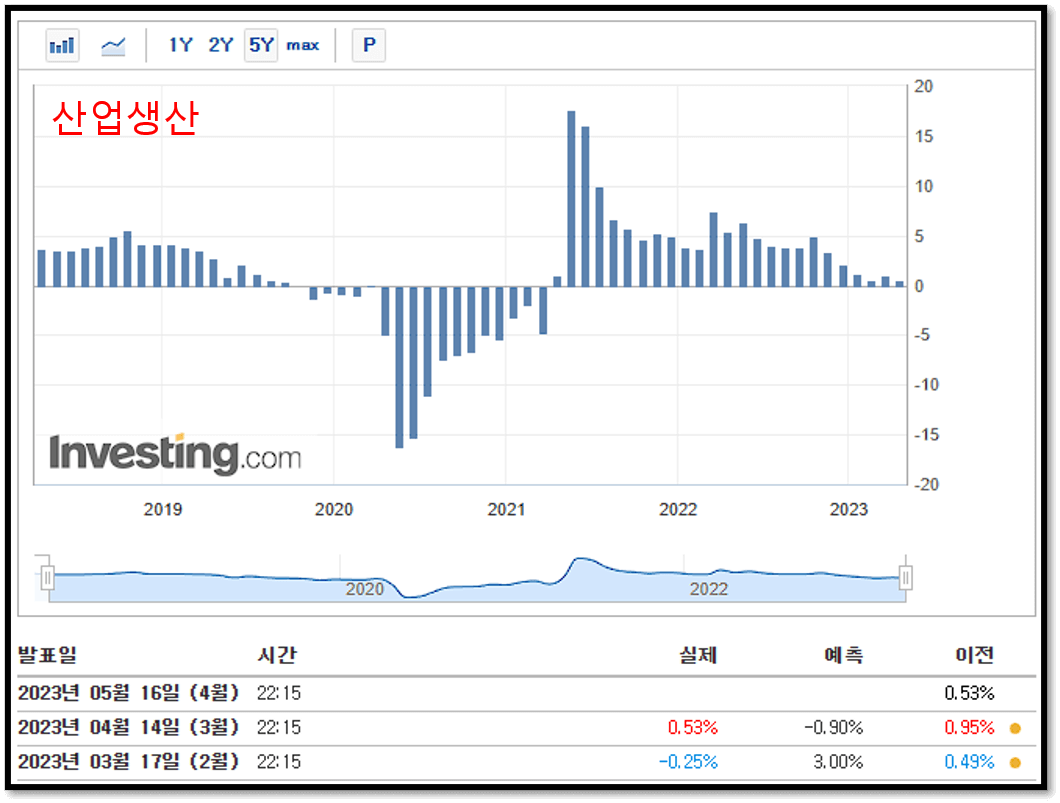The height and width of the screenshot is (803, 1060).
Task: Click previous value 0.95%
Action: (969, 728)
